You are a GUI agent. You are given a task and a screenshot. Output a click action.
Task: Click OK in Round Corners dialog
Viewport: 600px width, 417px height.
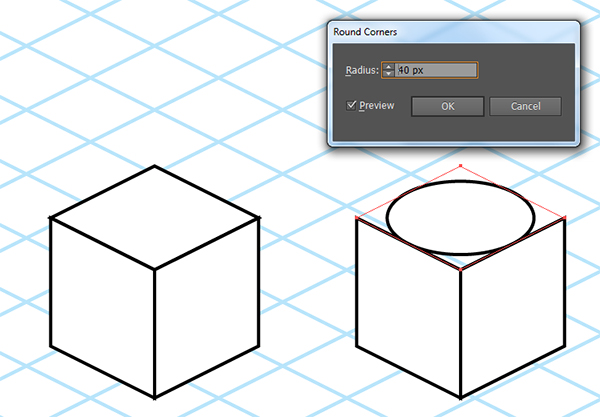447,106
